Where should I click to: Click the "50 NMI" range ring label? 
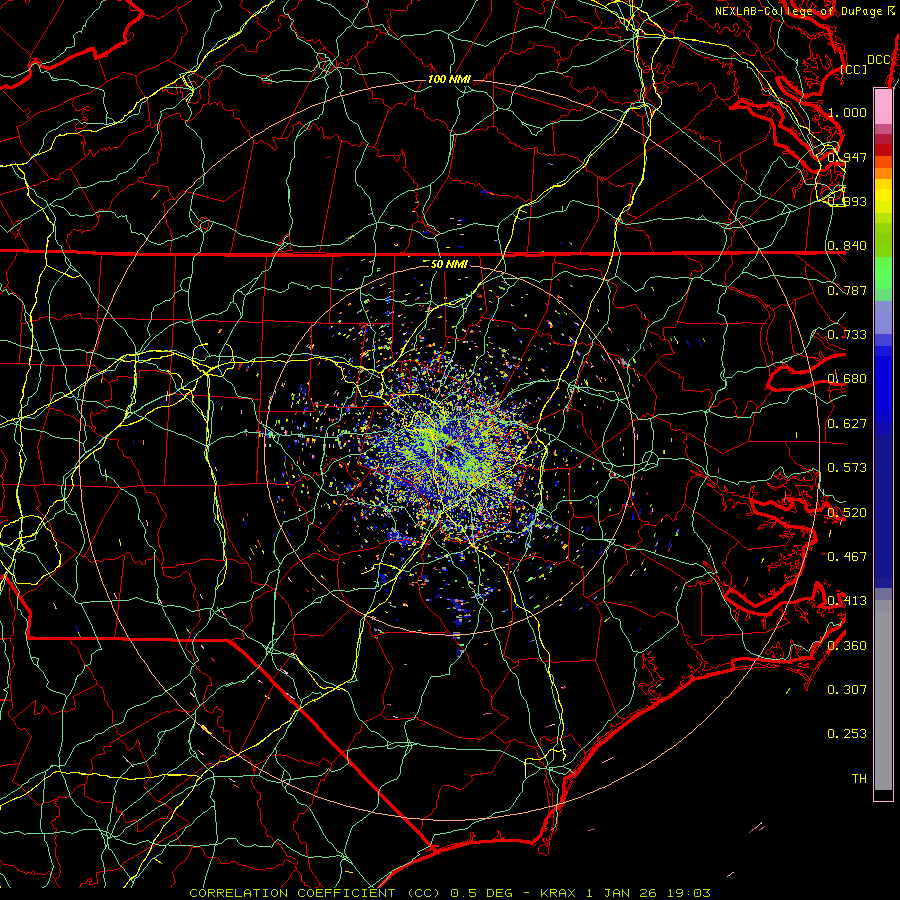click(x=449, y=264)
